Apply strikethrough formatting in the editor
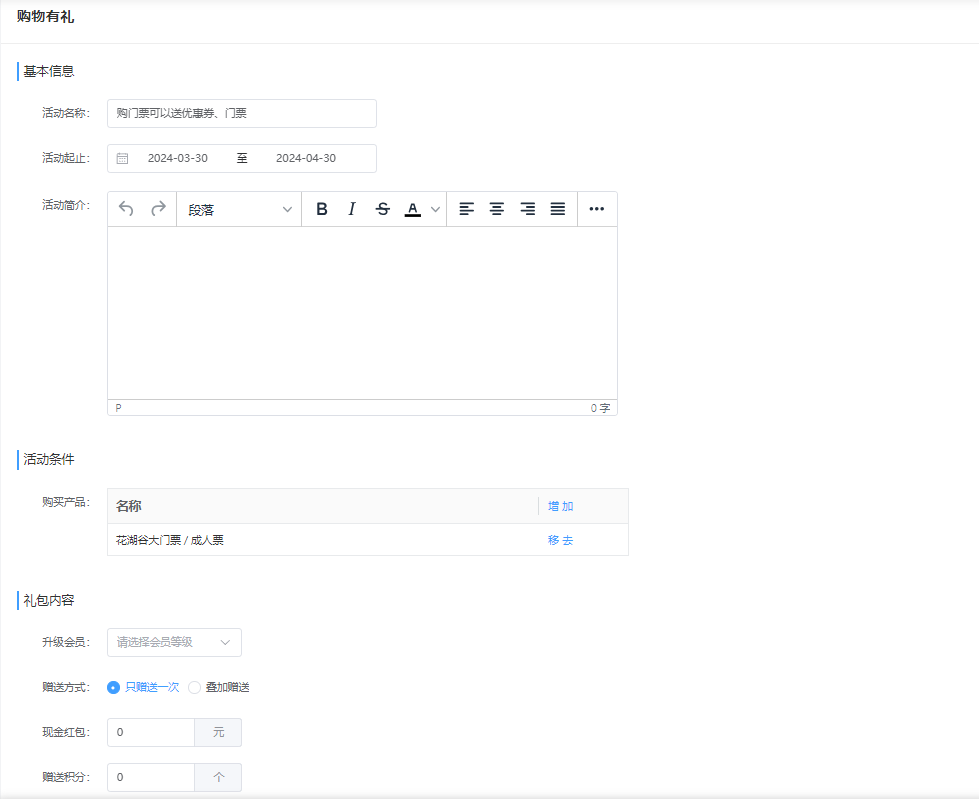The height and width of the screenshot is (803, 979). pos(382,209)
